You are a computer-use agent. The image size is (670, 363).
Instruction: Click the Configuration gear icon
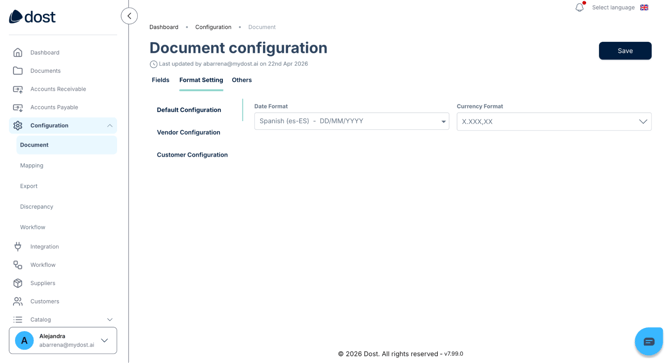18,126
